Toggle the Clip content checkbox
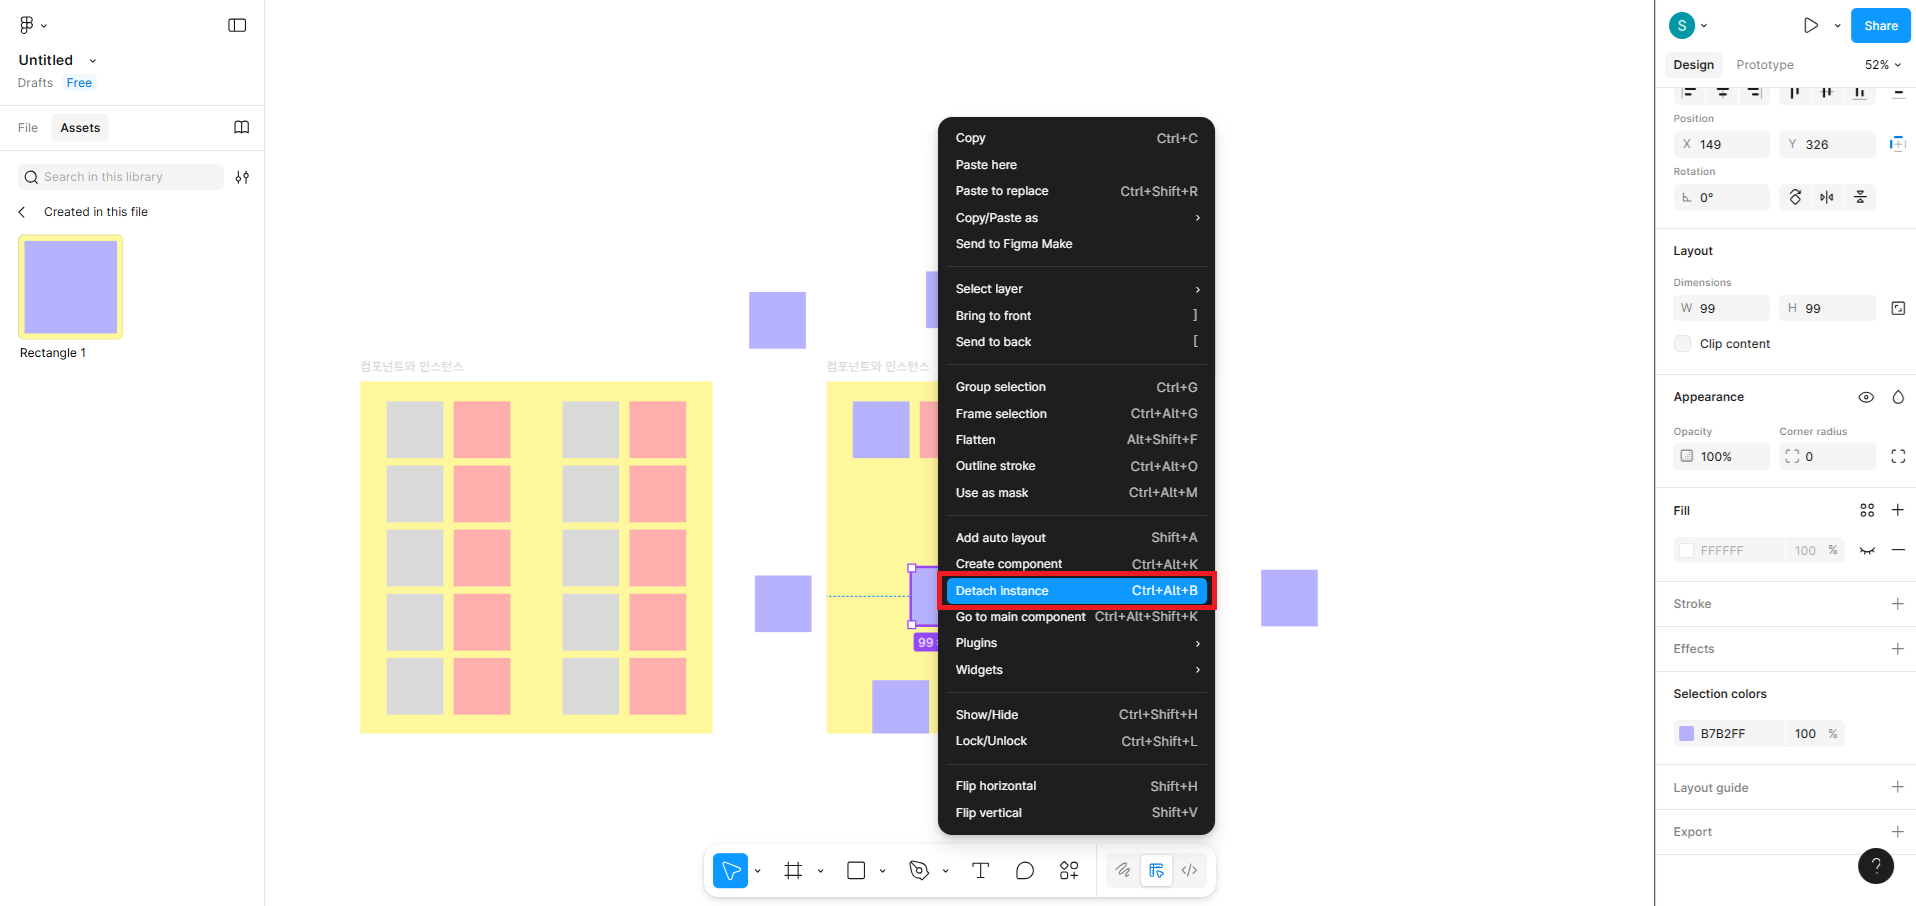The image size is (1916, 906). (1683, 344)
